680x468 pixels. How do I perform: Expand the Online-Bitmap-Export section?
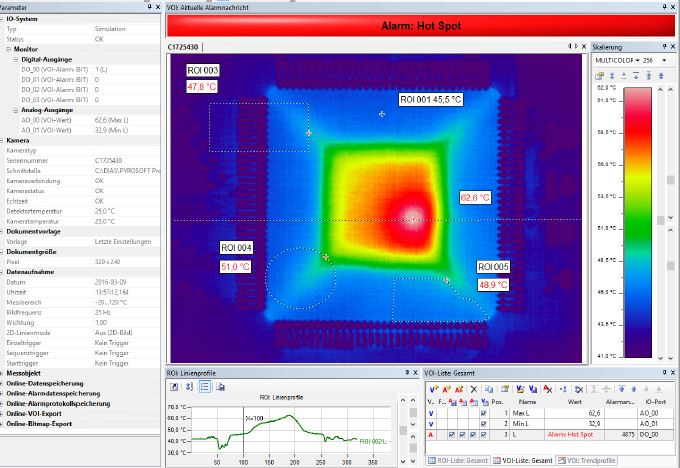[x=2, y=424]
